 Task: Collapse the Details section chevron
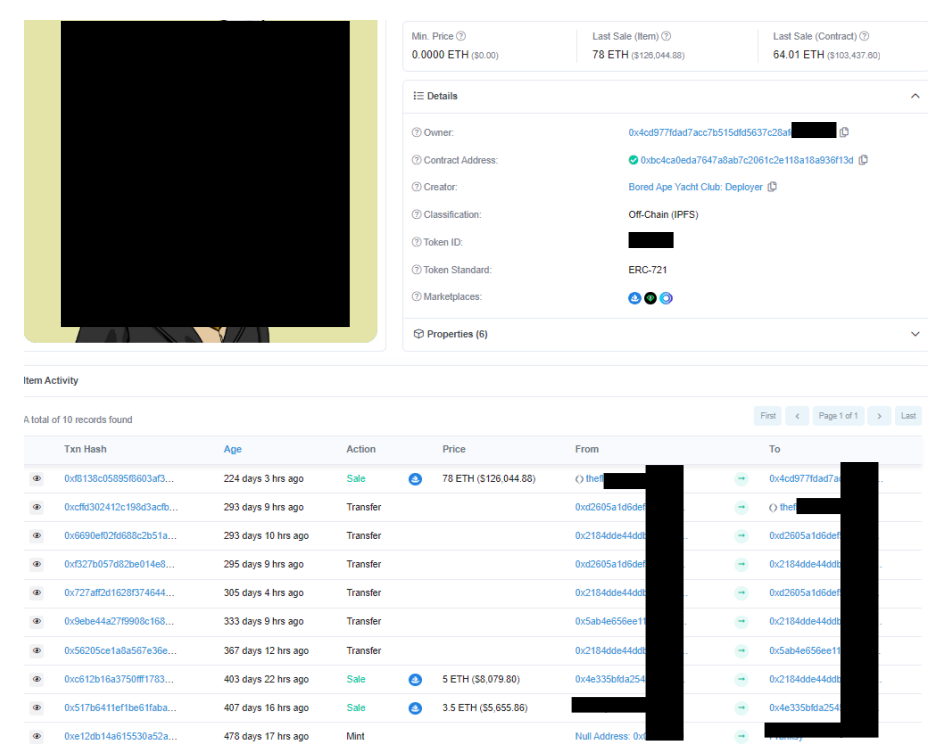(915, 96)
